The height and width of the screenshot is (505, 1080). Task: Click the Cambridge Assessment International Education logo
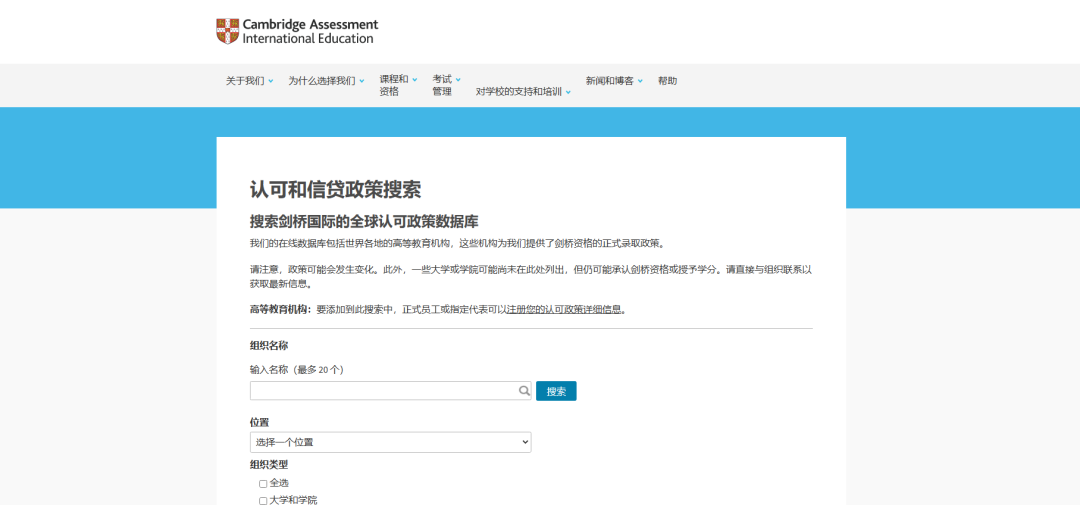pos(297,32)
